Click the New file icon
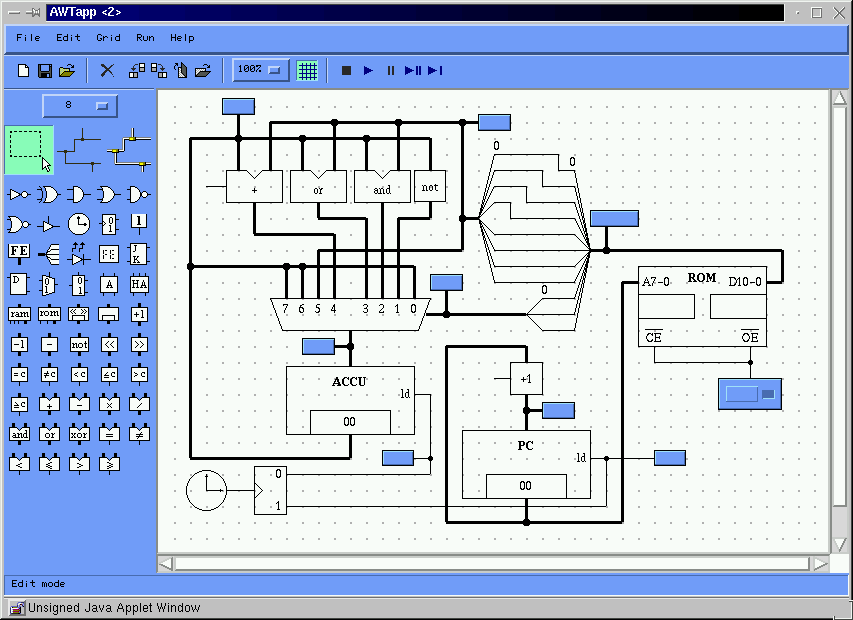Screen dimensions: 853x620 click(x=24, y=71)
